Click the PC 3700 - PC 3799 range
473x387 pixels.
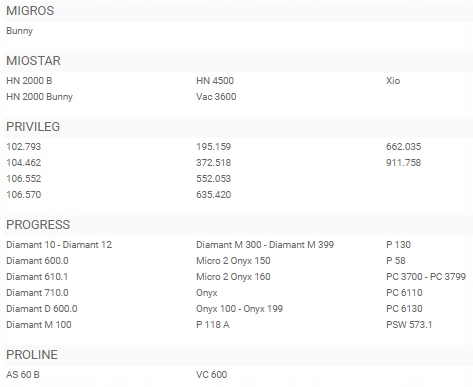[426, 277]
